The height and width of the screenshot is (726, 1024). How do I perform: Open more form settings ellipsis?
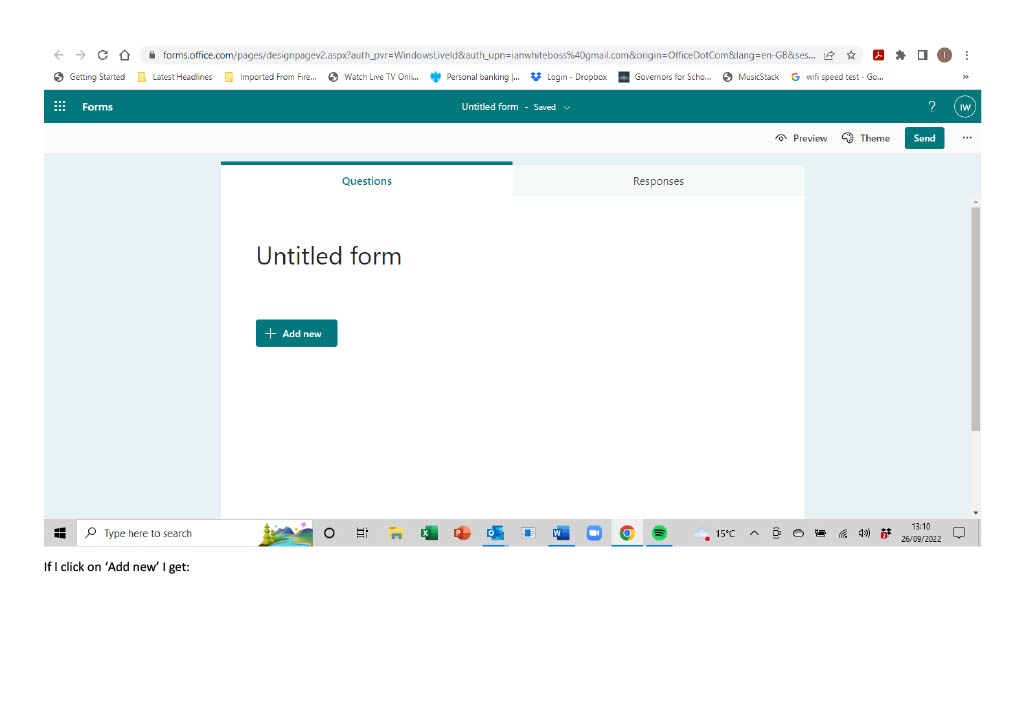click(967, 138)
